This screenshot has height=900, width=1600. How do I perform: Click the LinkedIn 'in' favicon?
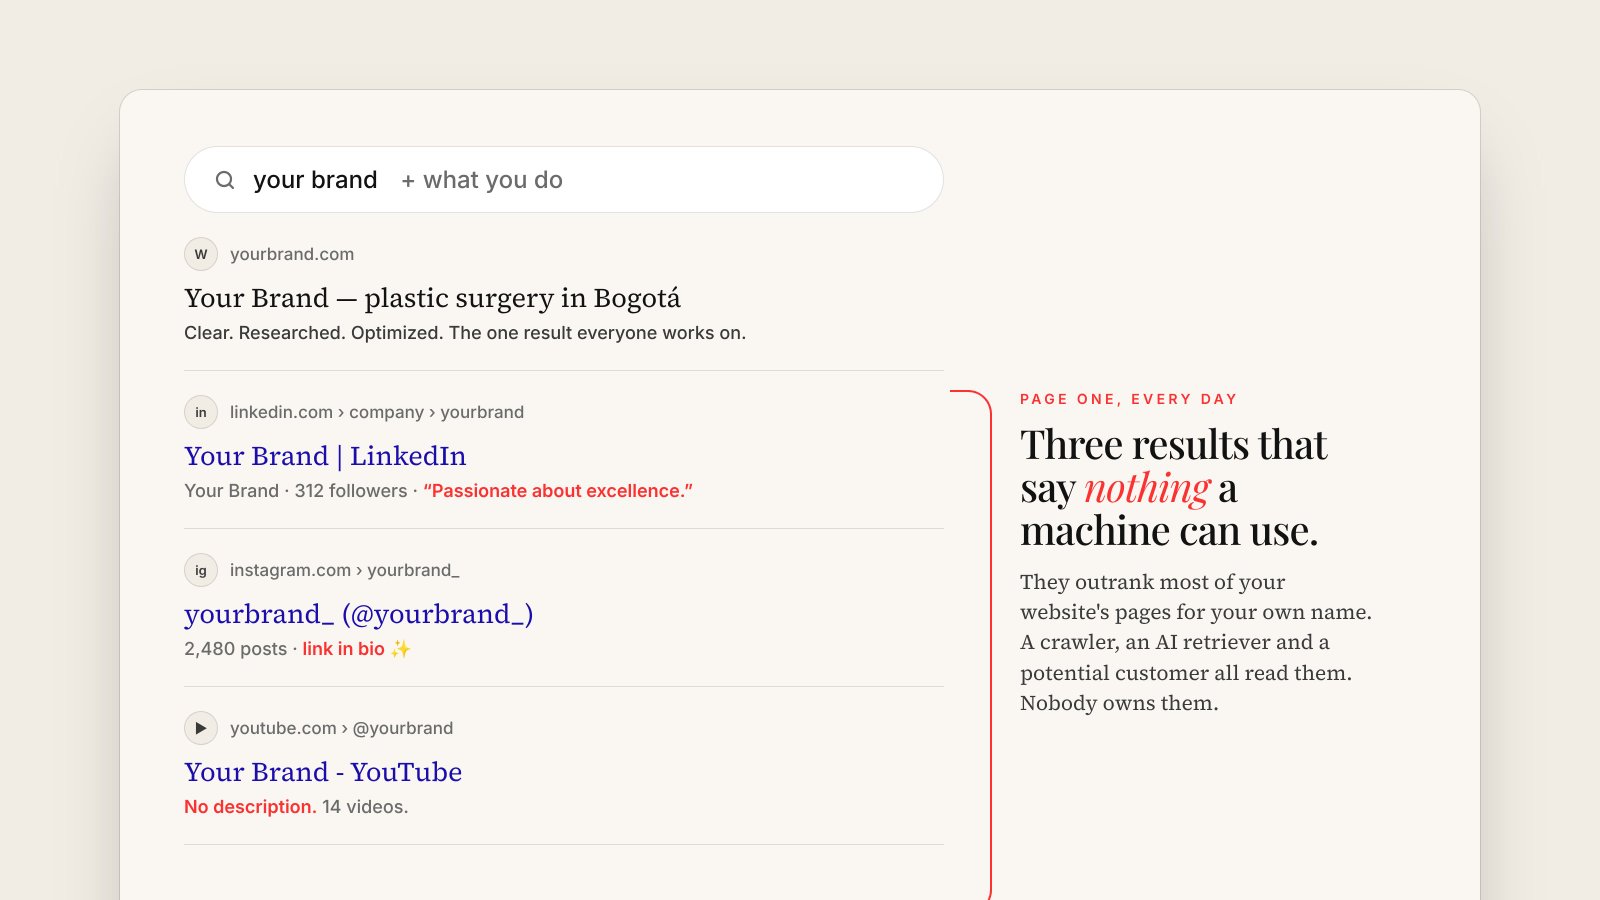point(201,412)
